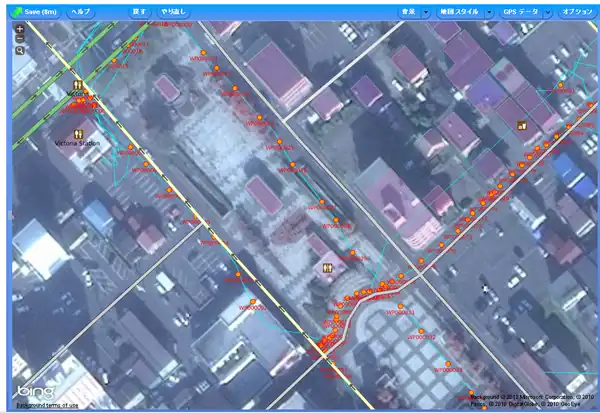Select the toilet icon at top-left road junction
This screenshot has width=600, height=413.
click(x=78, y=86)
